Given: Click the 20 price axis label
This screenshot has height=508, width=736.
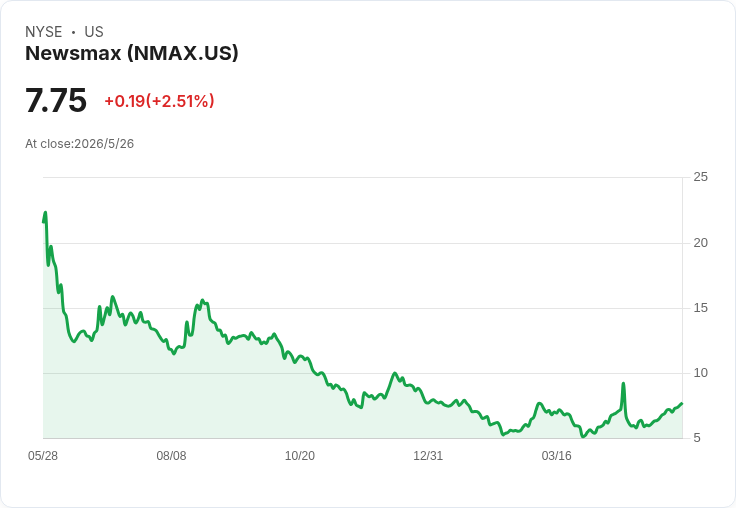Looking at the screenshot, I should [x=701, y=243].
